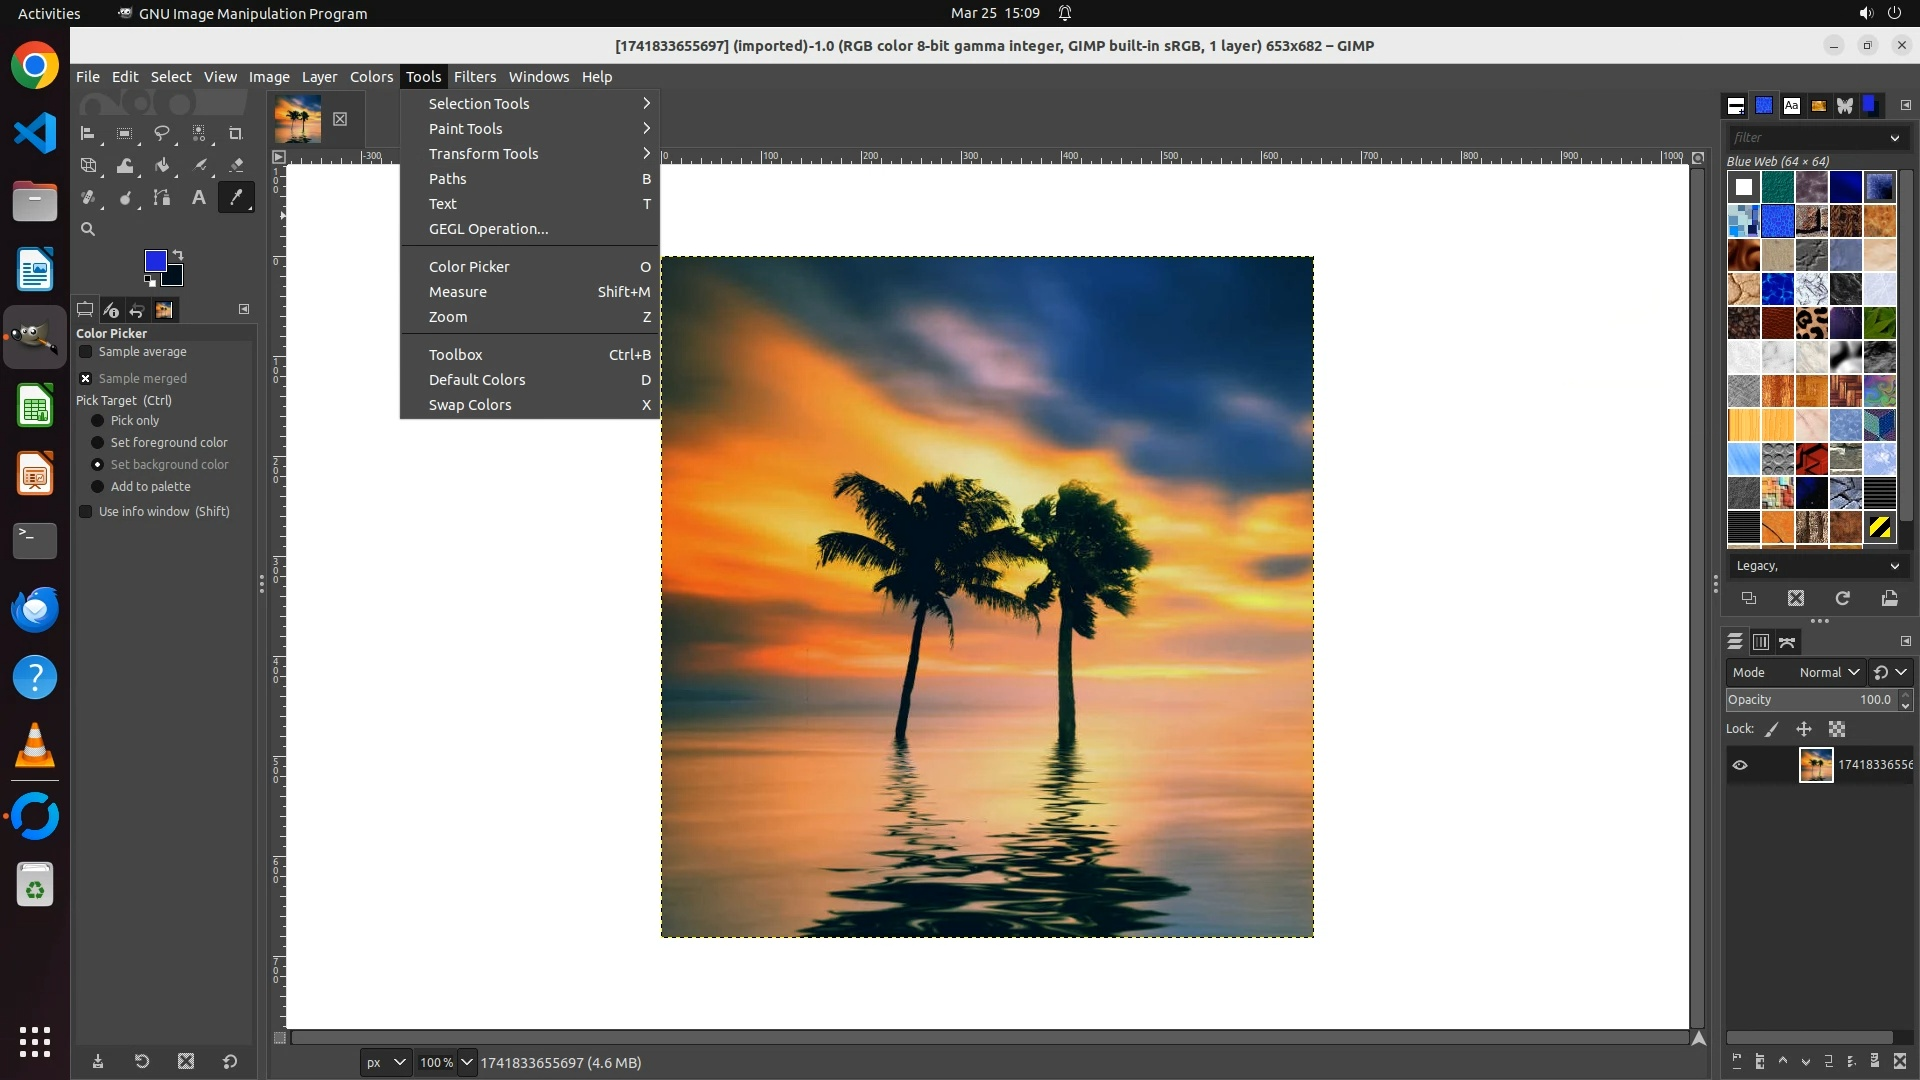Enable the Sample average checkbox

pyautogui.click(x=86, y=352)
